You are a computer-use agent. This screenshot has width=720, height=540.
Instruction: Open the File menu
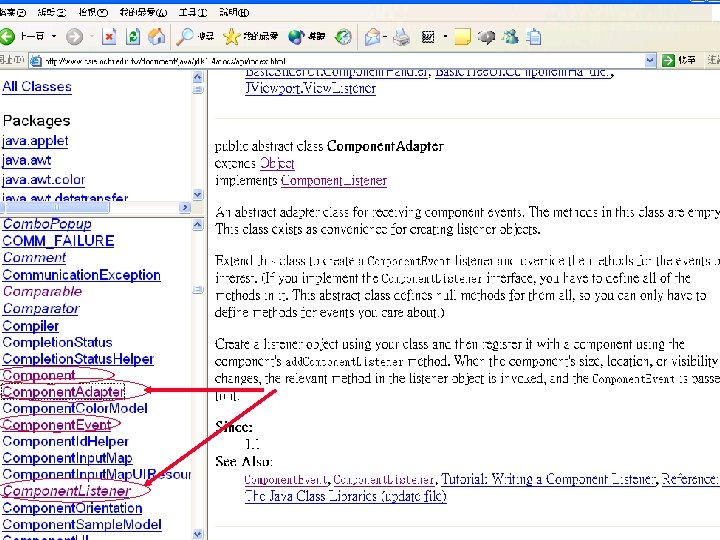tap(13, 12)
